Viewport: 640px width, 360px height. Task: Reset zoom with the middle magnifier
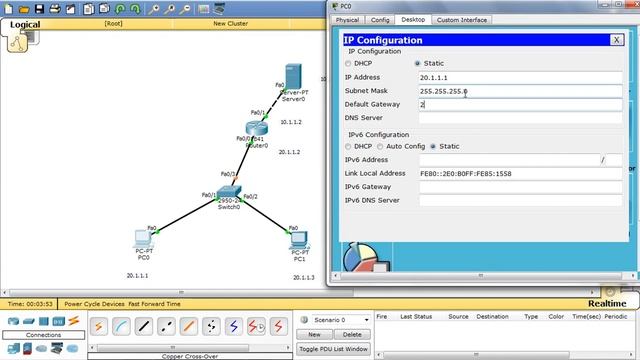[x=169, y=9]
